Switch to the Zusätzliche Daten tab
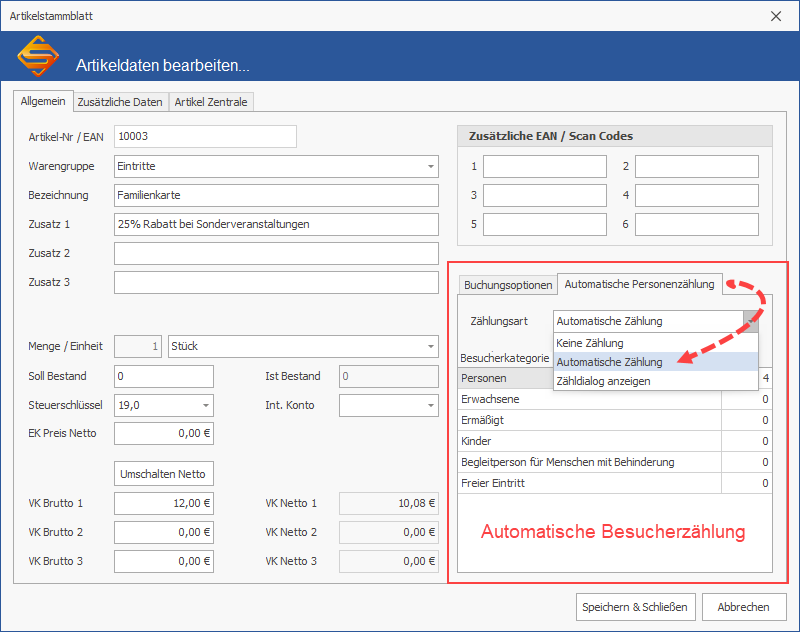This screenshot has height=632, width=800. coord(120,102)
